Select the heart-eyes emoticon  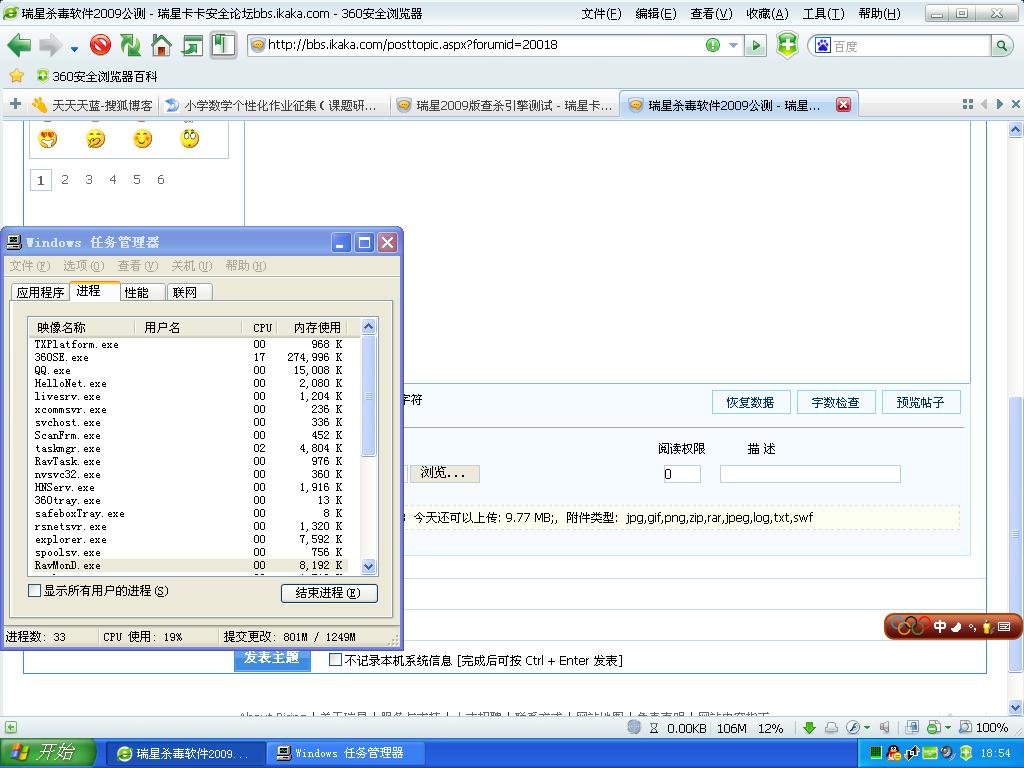pos(48,138)
